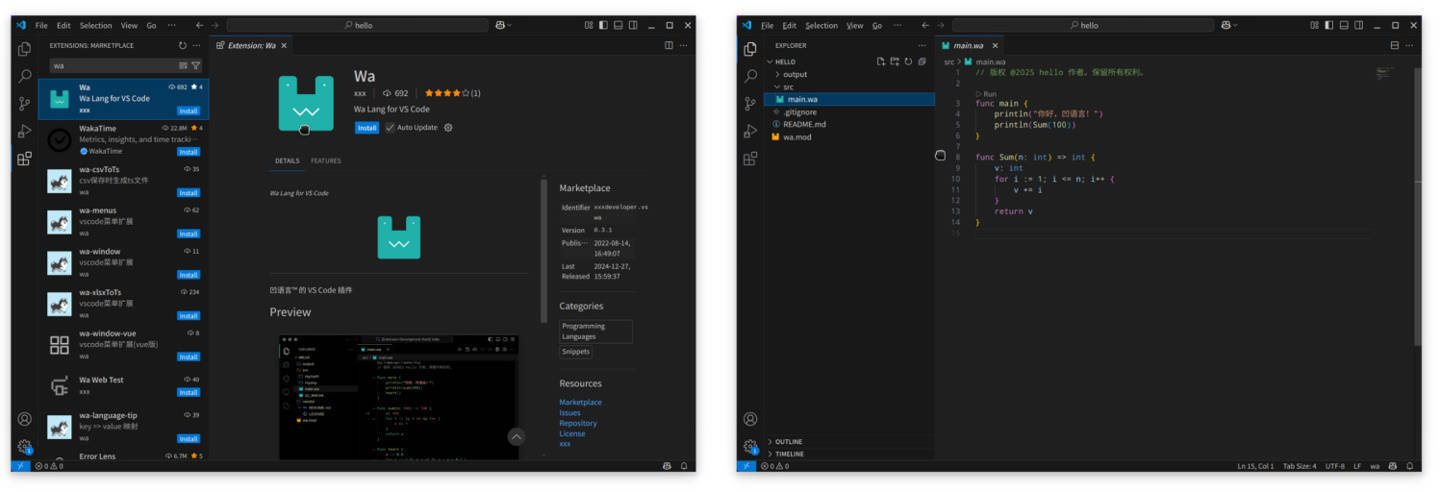The width and height of the screenshot is (1440, 492).
Task: Refresh the Extensions Marketplace list
Action: [182, 45]
